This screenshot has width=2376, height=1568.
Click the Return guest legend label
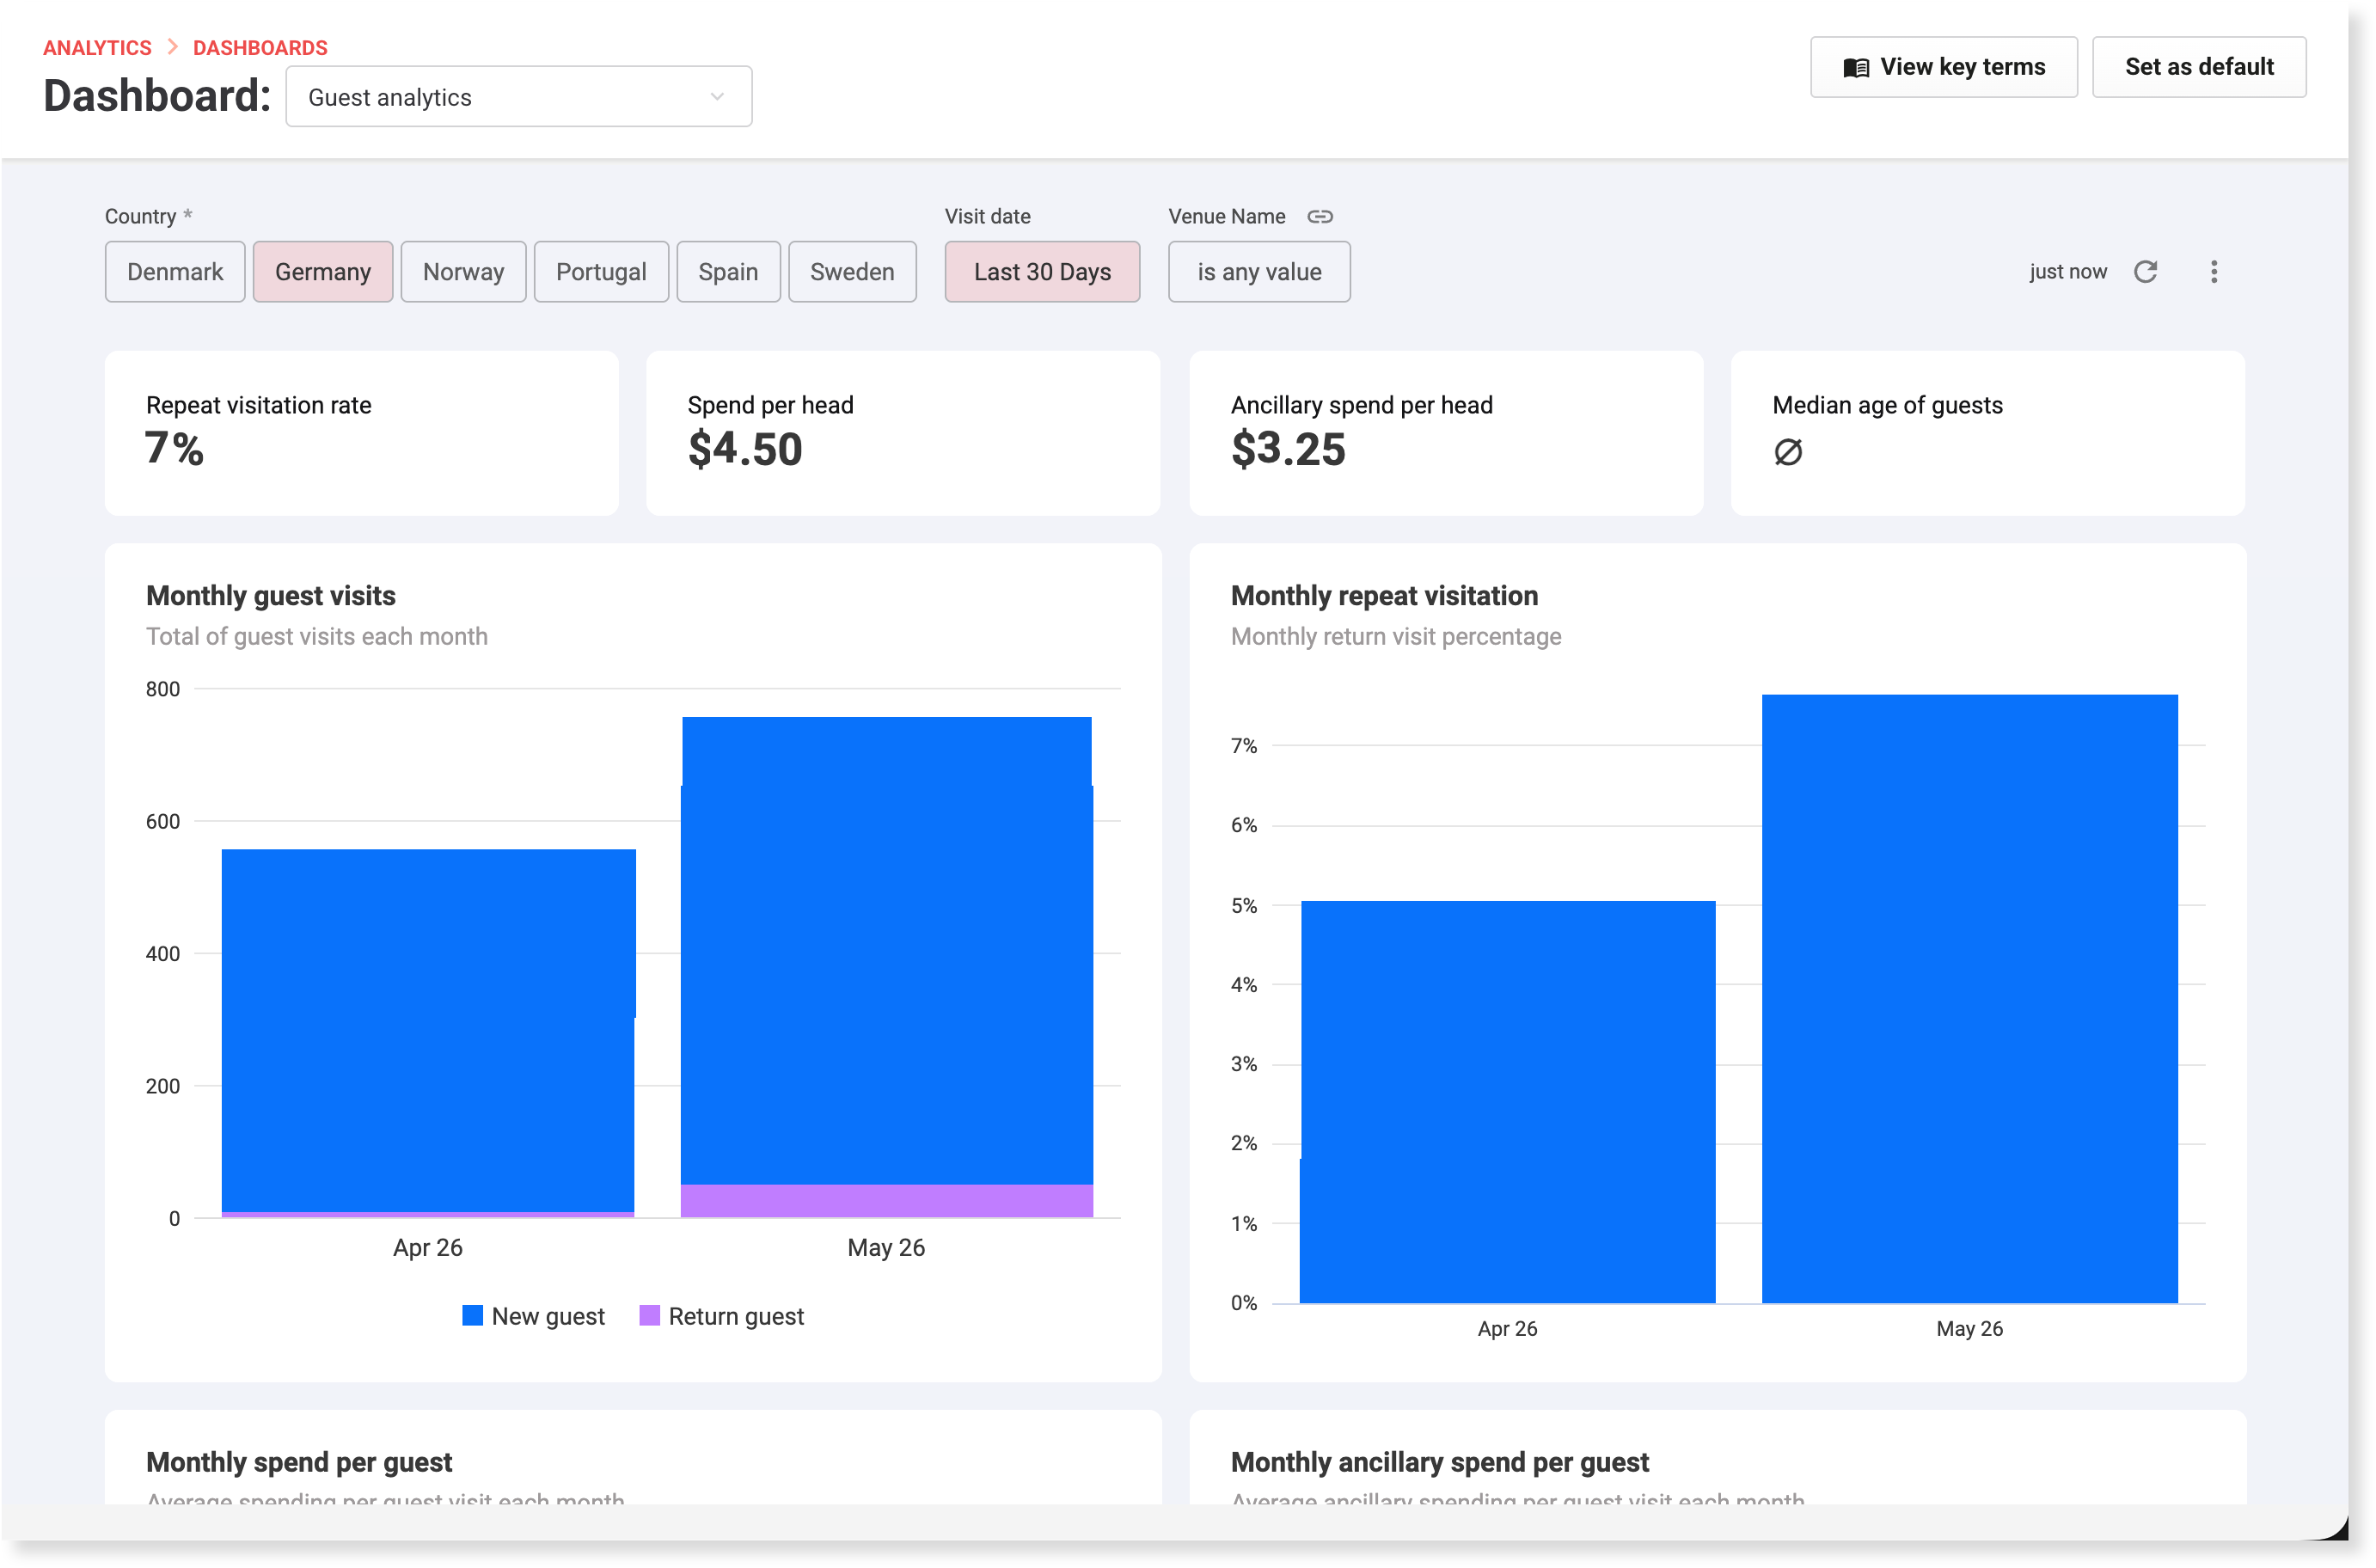coord(736,1317)
